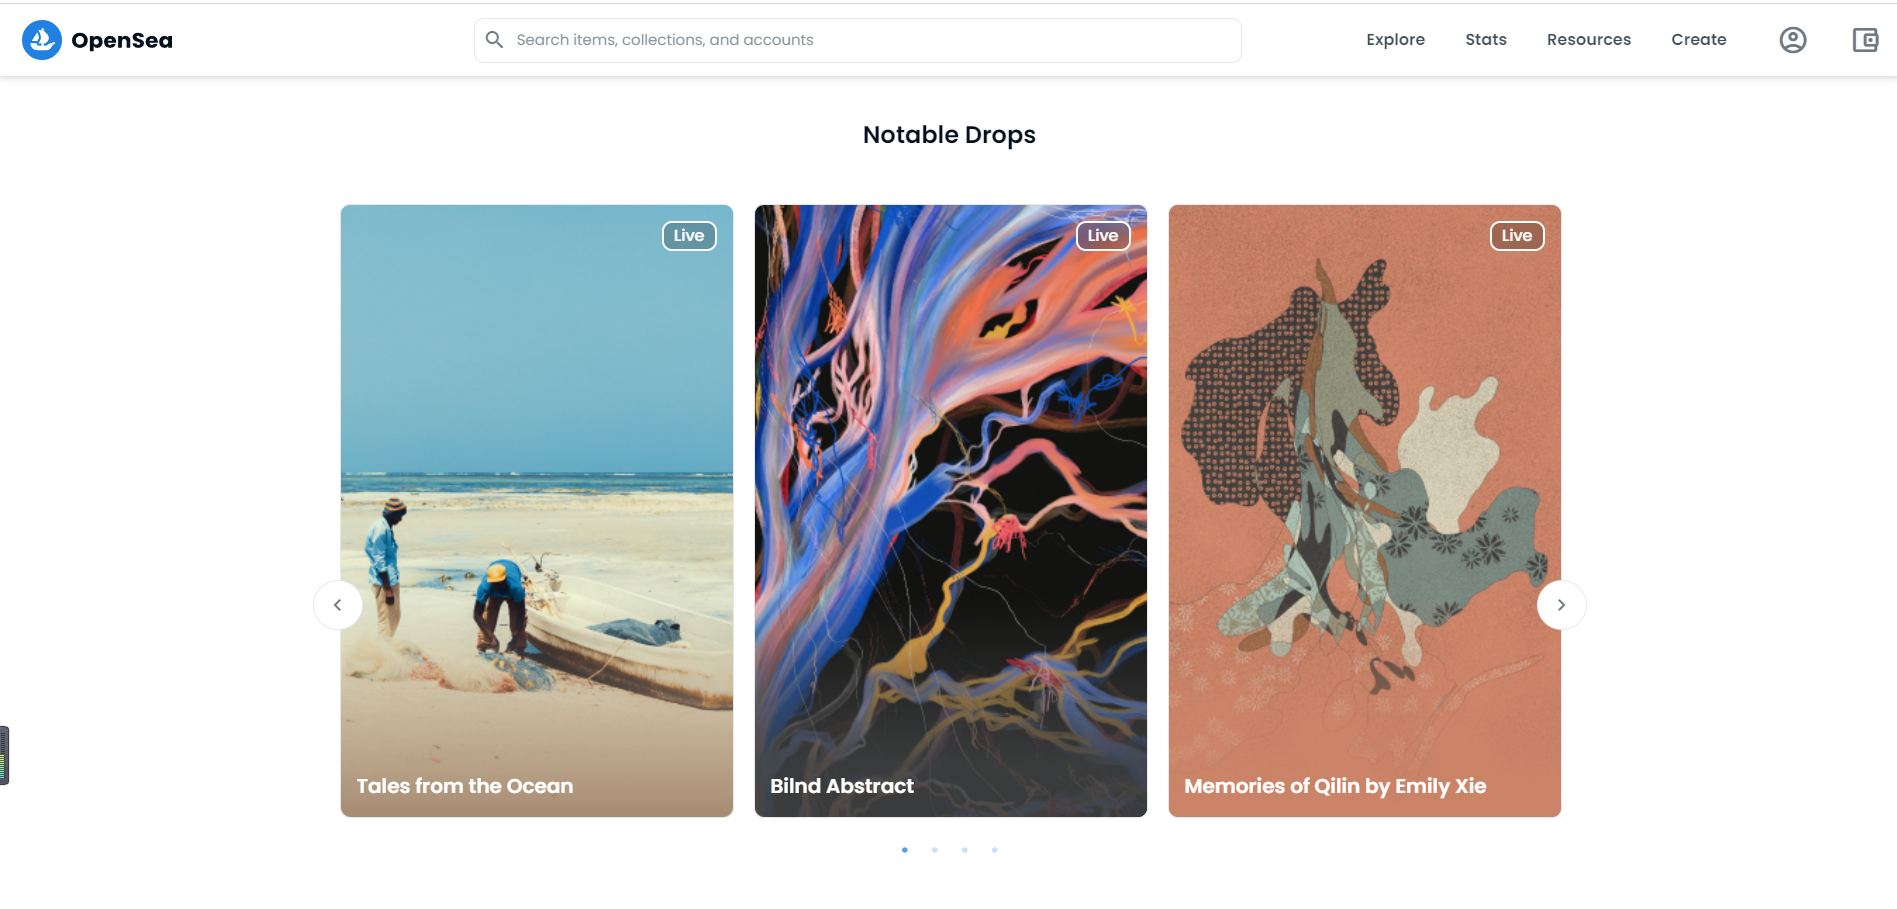Expand the Resources menu
The image size is (1897, 909).
tap(1589, 40)
